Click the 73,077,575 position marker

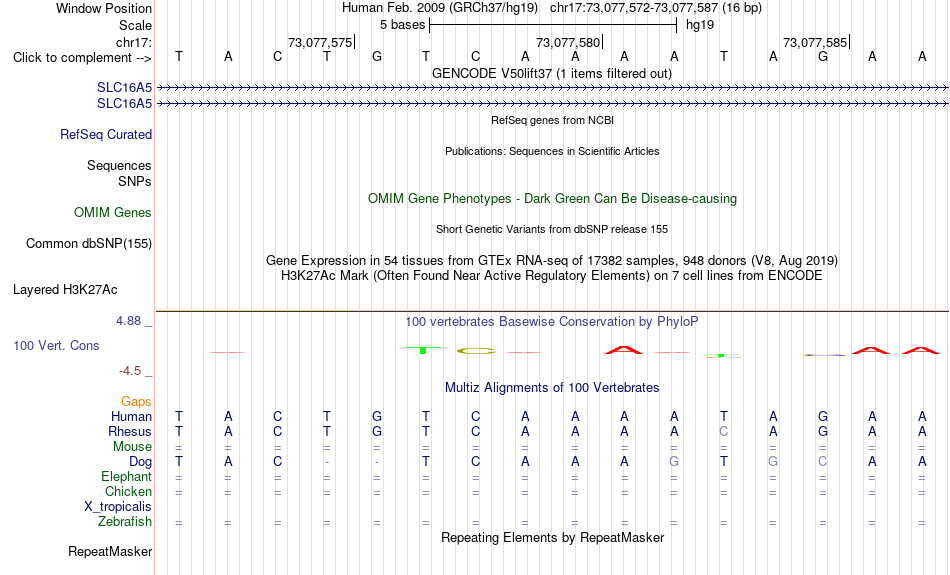pos(321,42)
